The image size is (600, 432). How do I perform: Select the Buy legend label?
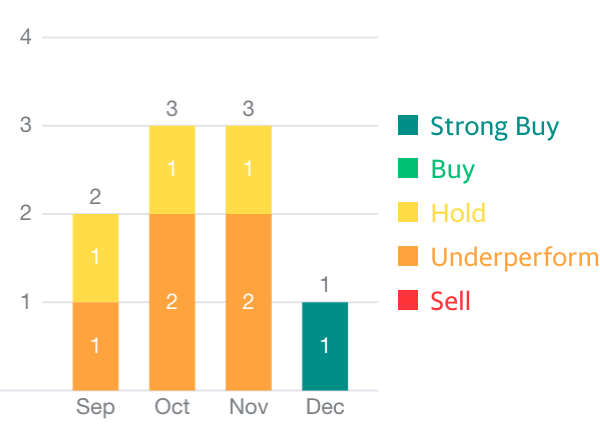click(x=453, y=169)
